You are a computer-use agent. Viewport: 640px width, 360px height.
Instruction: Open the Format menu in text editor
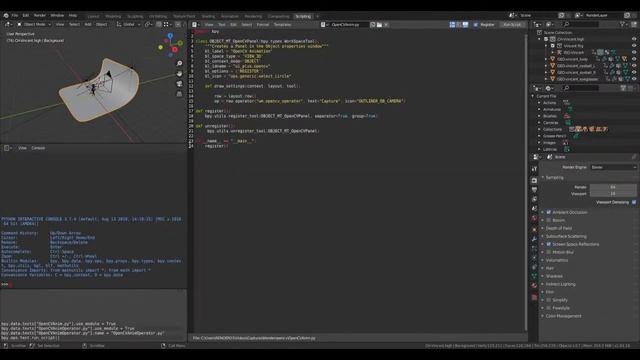click(x=263, y=24)
